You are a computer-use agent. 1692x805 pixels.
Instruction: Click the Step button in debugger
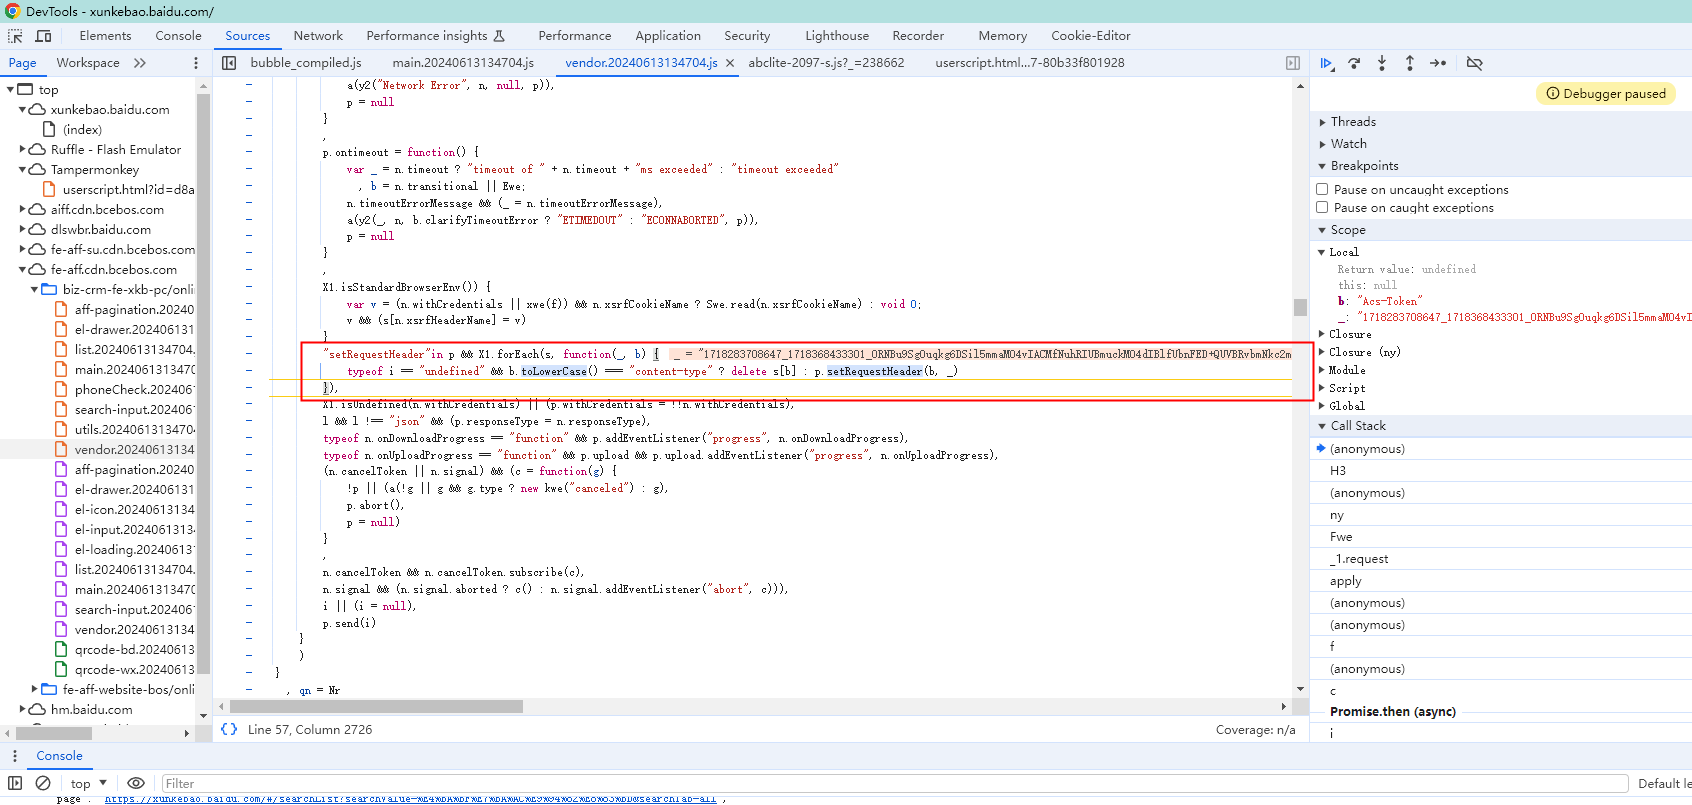point(1438,63)
